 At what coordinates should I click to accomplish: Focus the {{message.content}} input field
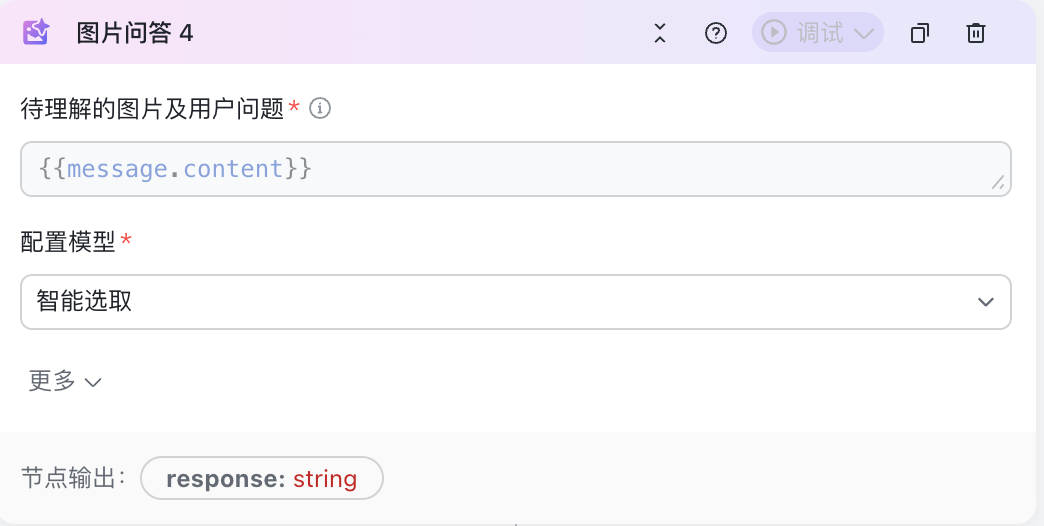tap(516, 169)
